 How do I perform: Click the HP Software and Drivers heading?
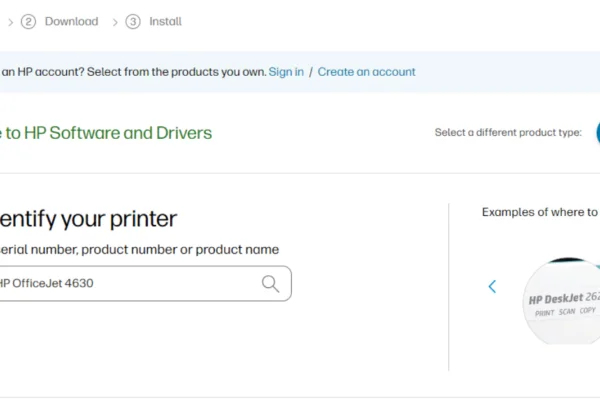coord(105,133)
